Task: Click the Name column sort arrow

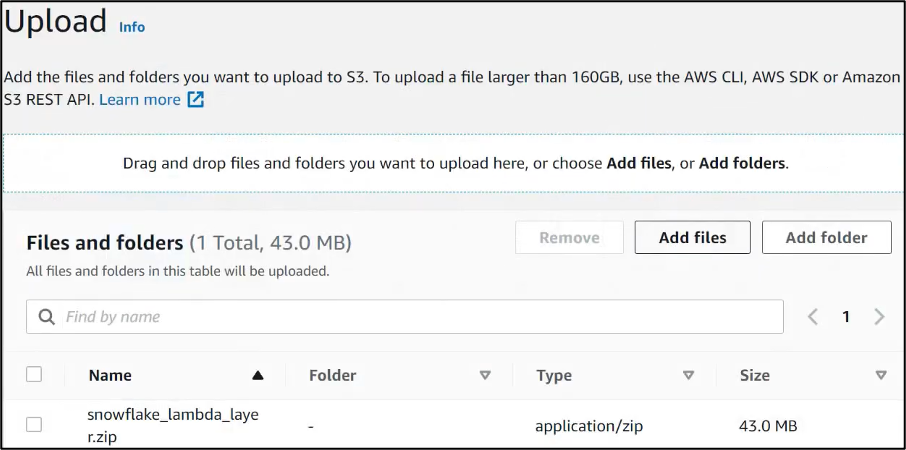Action: (258, 376)
